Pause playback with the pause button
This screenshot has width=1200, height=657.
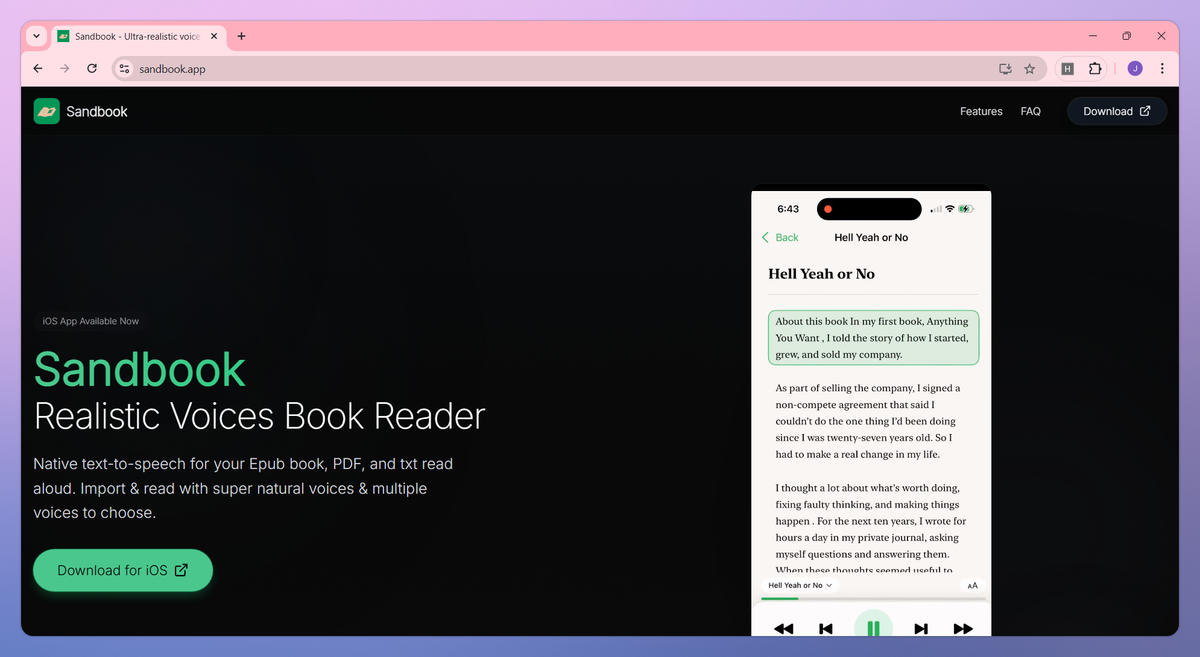[x=873, y=627]
